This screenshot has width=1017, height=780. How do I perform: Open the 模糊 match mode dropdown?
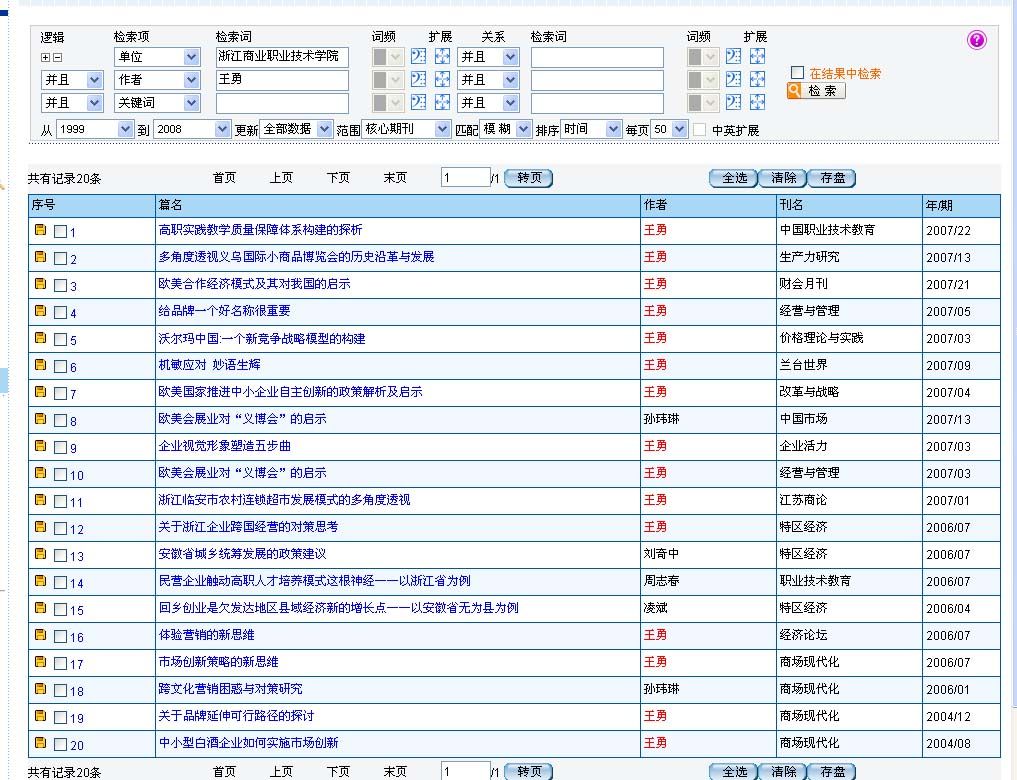pos(506,129)
